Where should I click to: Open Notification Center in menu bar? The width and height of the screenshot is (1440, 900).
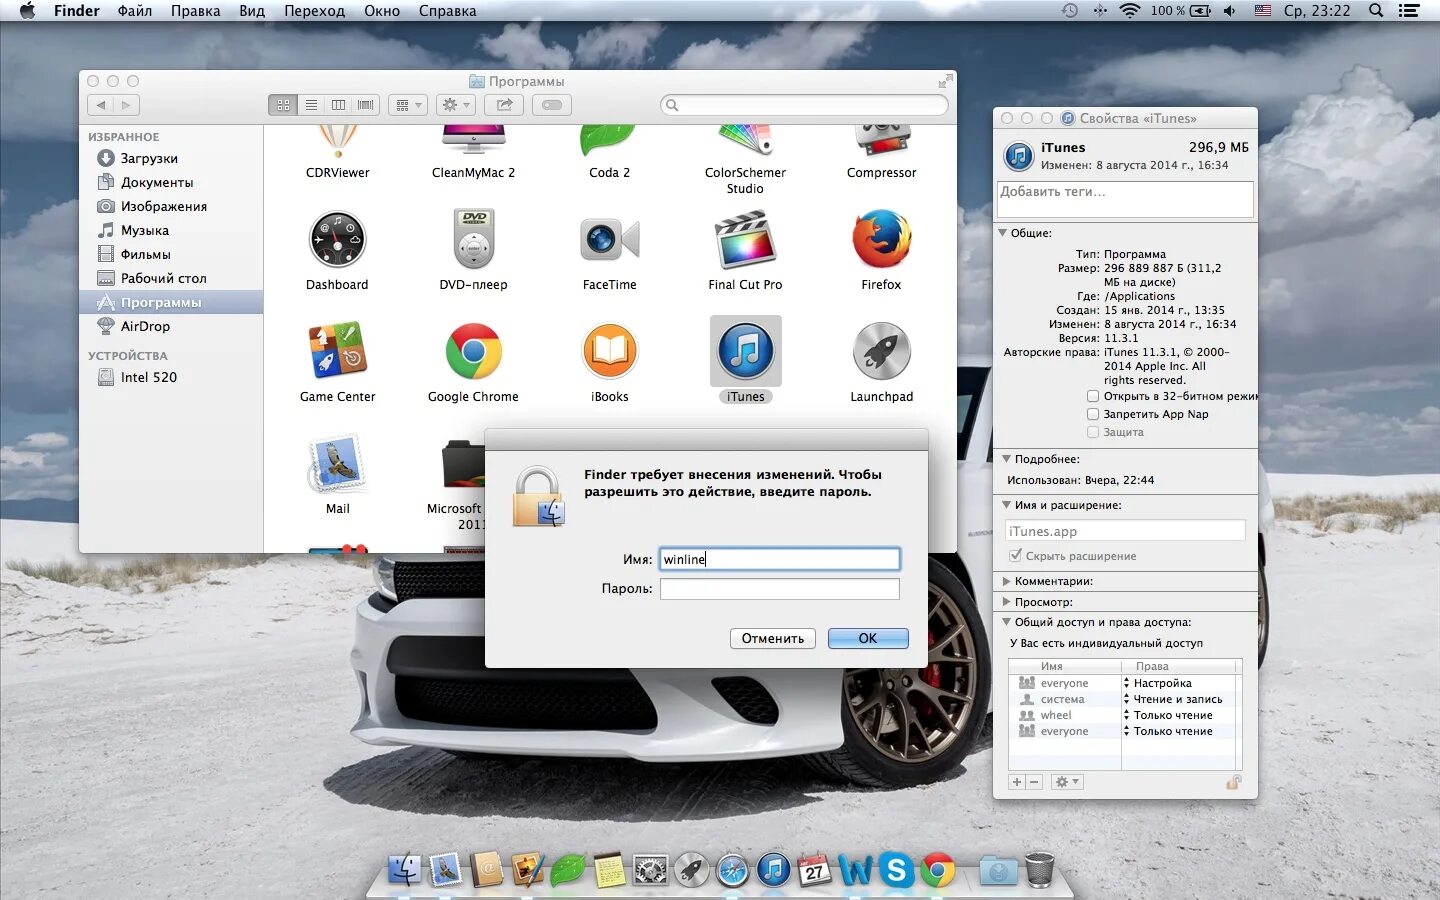pyautogui.click(x=1409, y=11)
